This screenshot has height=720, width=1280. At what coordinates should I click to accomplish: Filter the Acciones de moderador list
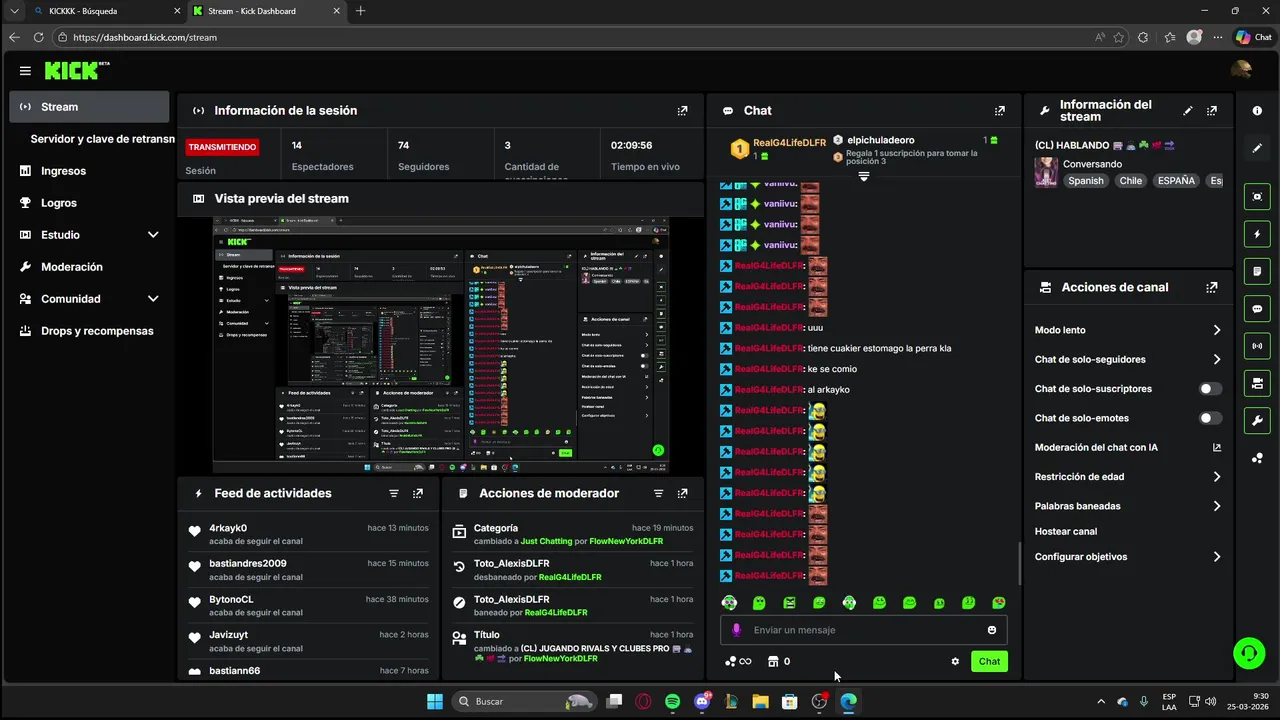tap(658, 494)
